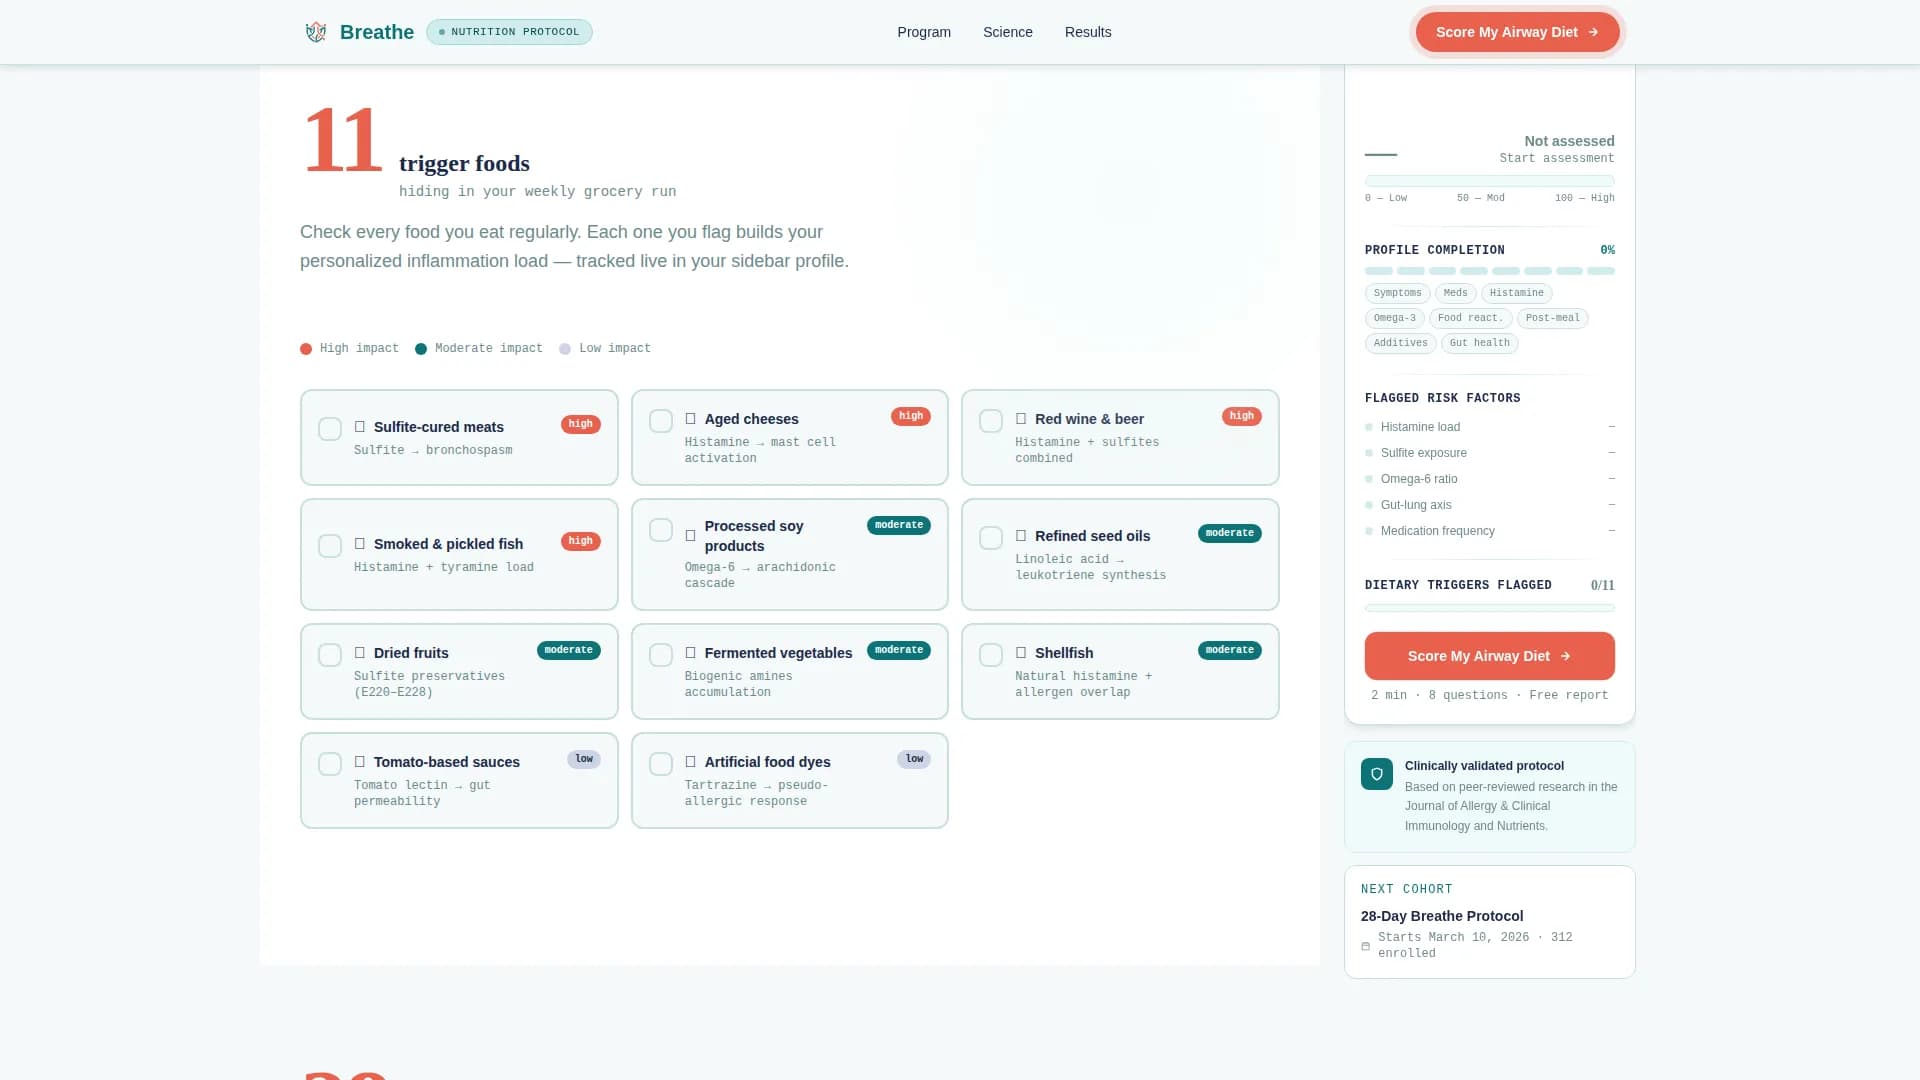Viewport: 1920px width, 1080px height.
Task: Click the small icon beside Aged cheeses
Action: pos(690,419)
